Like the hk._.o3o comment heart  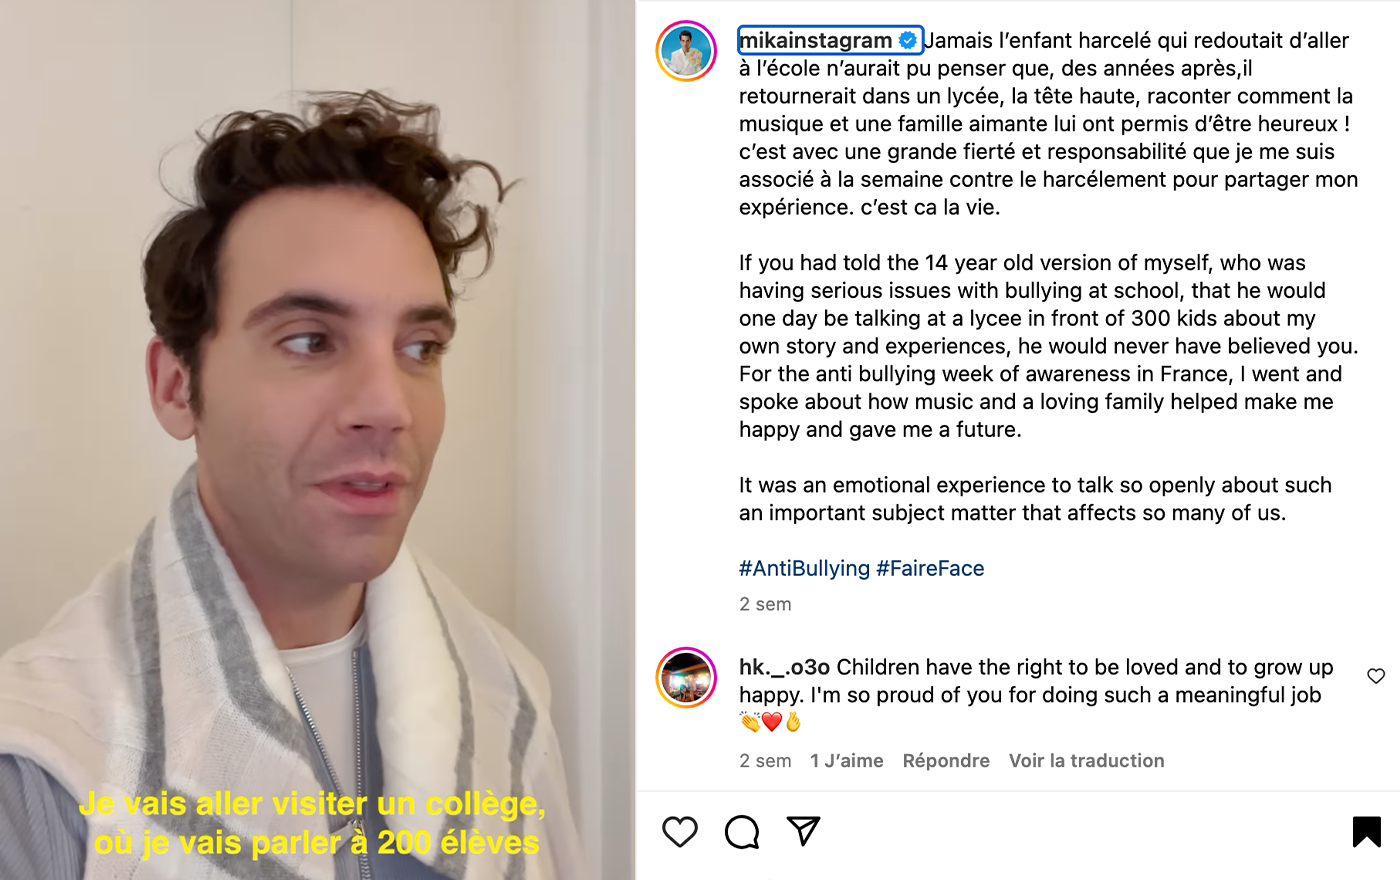pyautogui.click(x=1376, y=676)
